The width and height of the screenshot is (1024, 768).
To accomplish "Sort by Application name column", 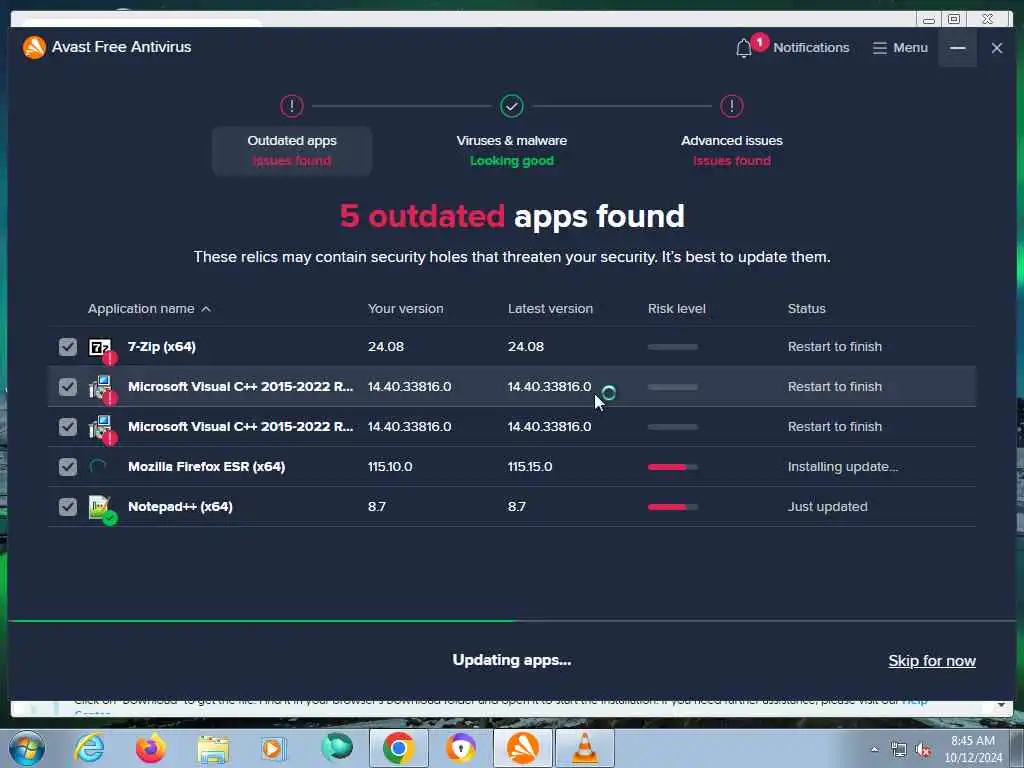I will 150,308.
